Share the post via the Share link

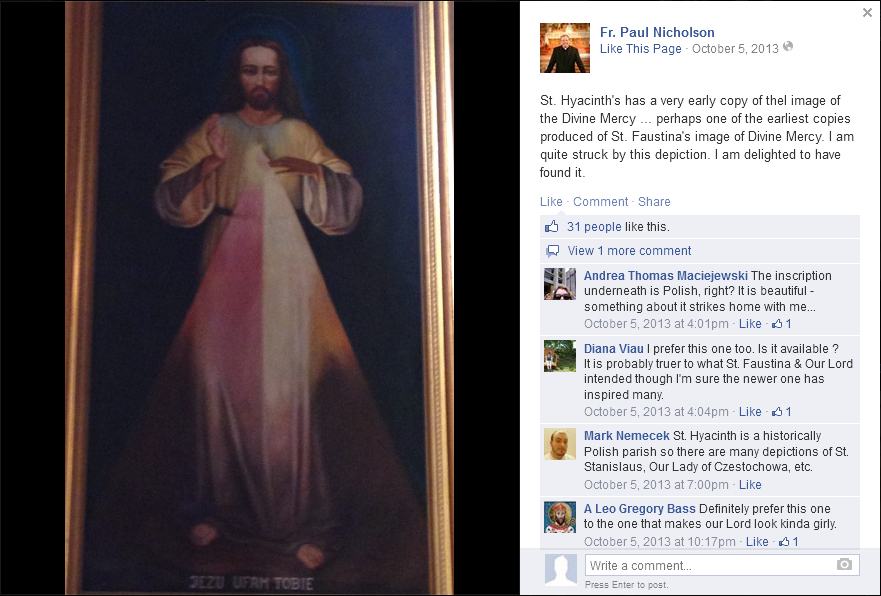654,202
